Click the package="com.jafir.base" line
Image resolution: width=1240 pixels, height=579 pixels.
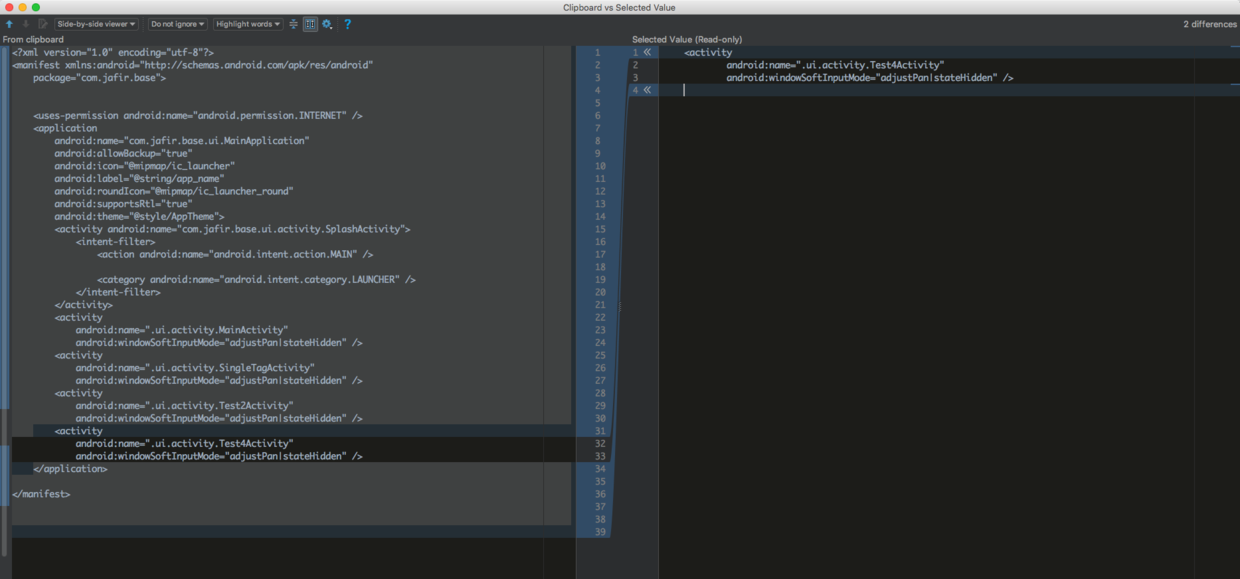pyautogui.click(x=99, y=77)
